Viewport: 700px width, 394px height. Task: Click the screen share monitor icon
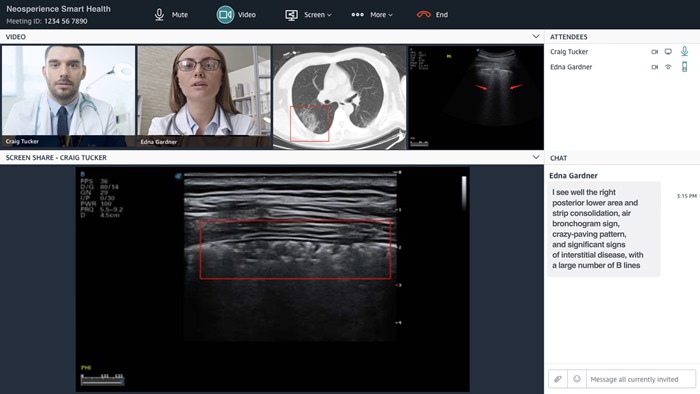tap(292, 15)
